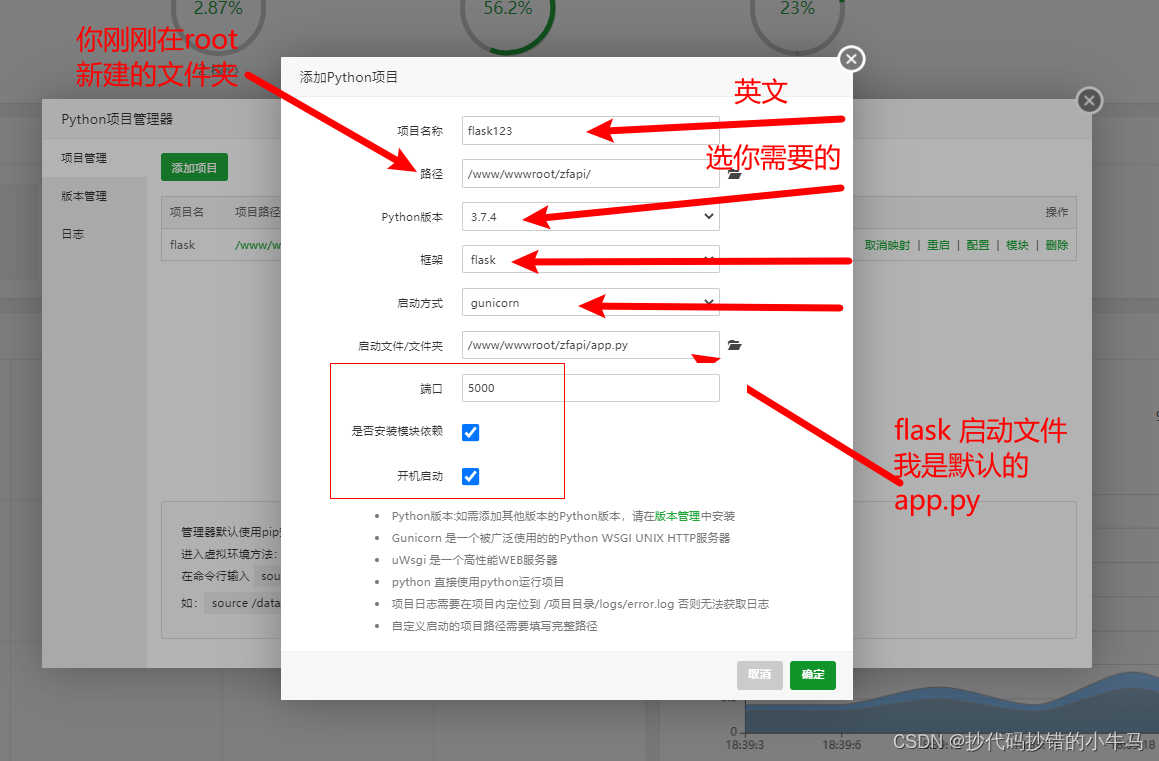Viewport: 1159px width, 761px height.
Task: Open the Python版本 dropdown showing 3.7.4
Action: point(591,216)
